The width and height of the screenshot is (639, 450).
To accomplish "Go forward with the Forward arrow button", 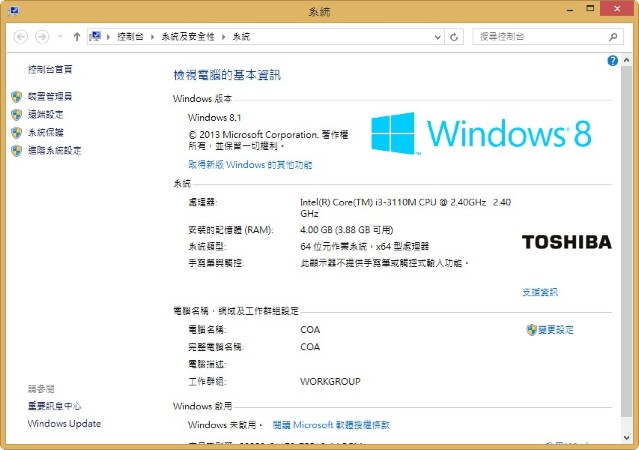I will pos(42,37).
